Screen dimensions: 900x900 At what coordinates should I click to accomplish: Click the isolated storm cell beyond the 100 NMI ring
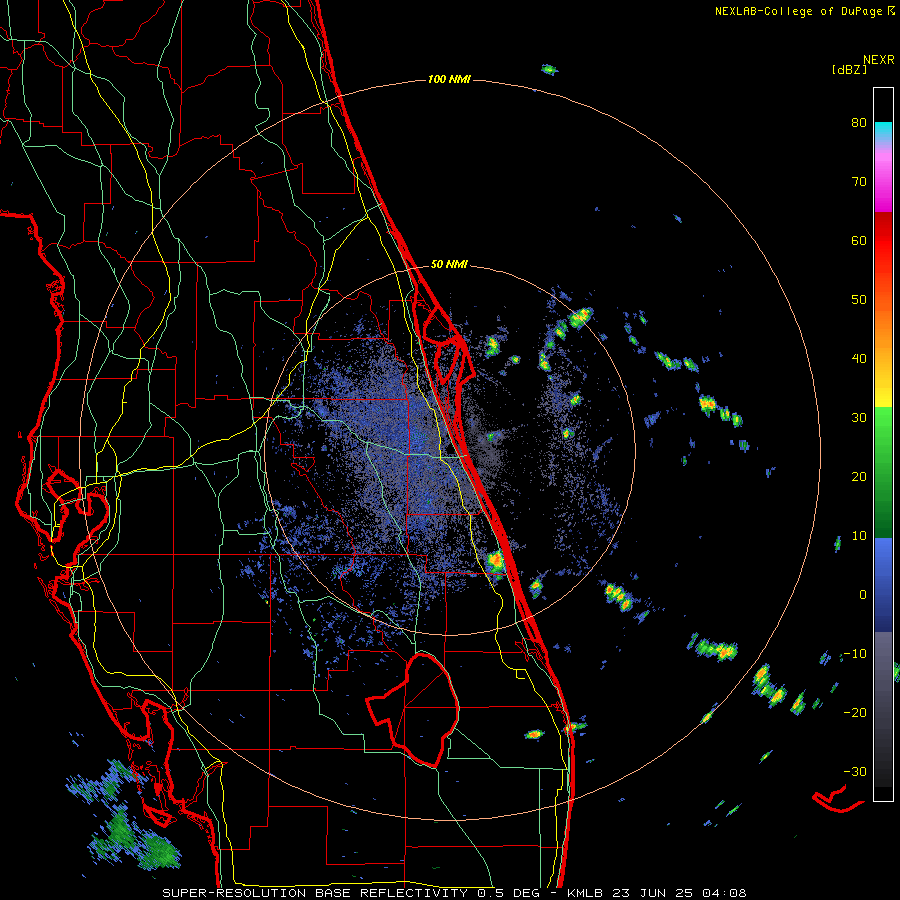click(549, 69)
